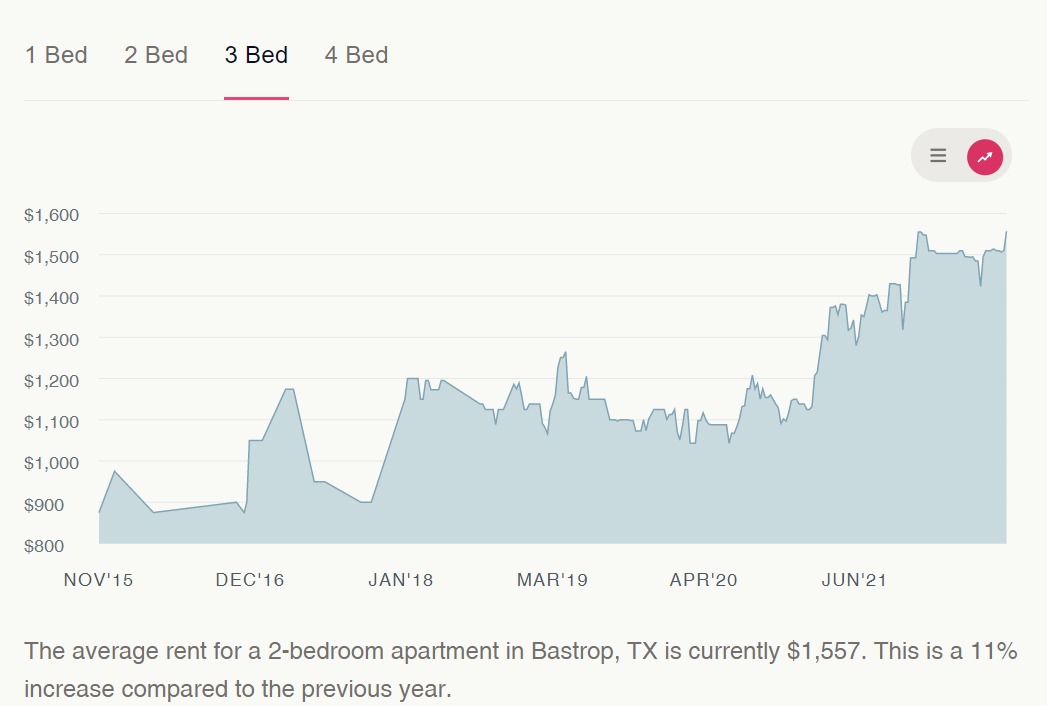Image resolution: width=1047 pixels, height=706 pixels.
Task: Click the JAN'18 x-axis label
Action: coord(401,580)
